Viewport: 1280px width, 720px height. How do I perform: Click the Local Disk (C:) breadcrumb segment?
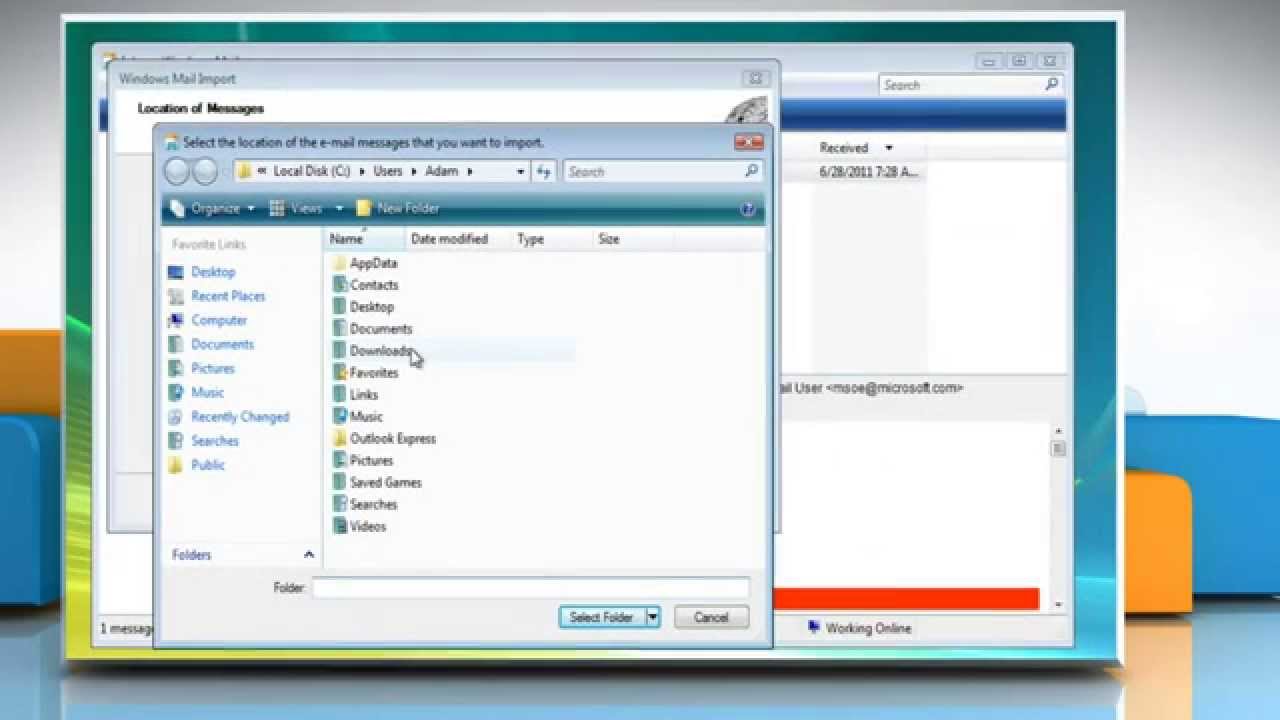312,171
